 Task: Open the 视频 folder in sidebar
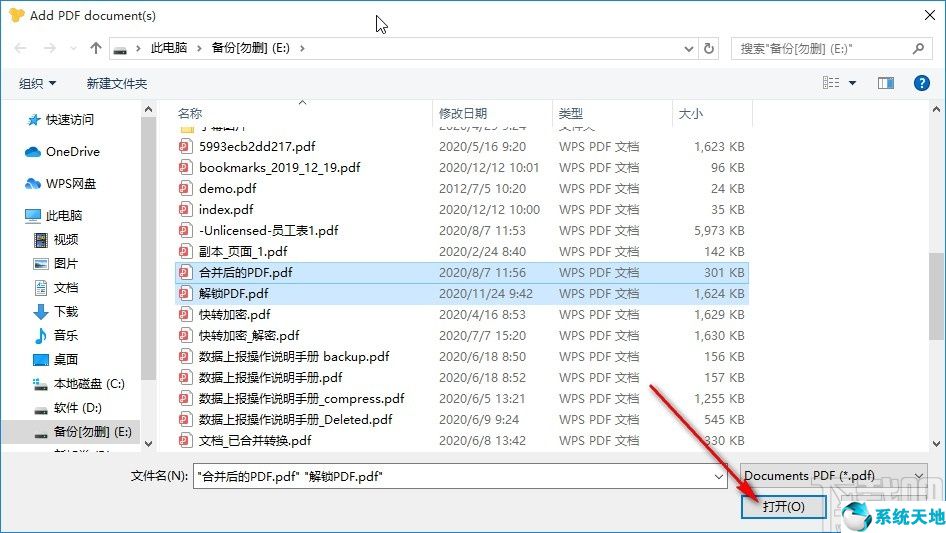pyautogui.click(x=56, y=240)
